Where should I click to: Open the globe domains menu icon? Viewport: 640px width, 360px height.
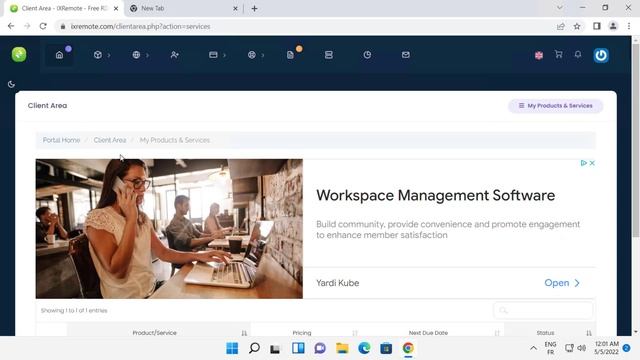point(136,55)
